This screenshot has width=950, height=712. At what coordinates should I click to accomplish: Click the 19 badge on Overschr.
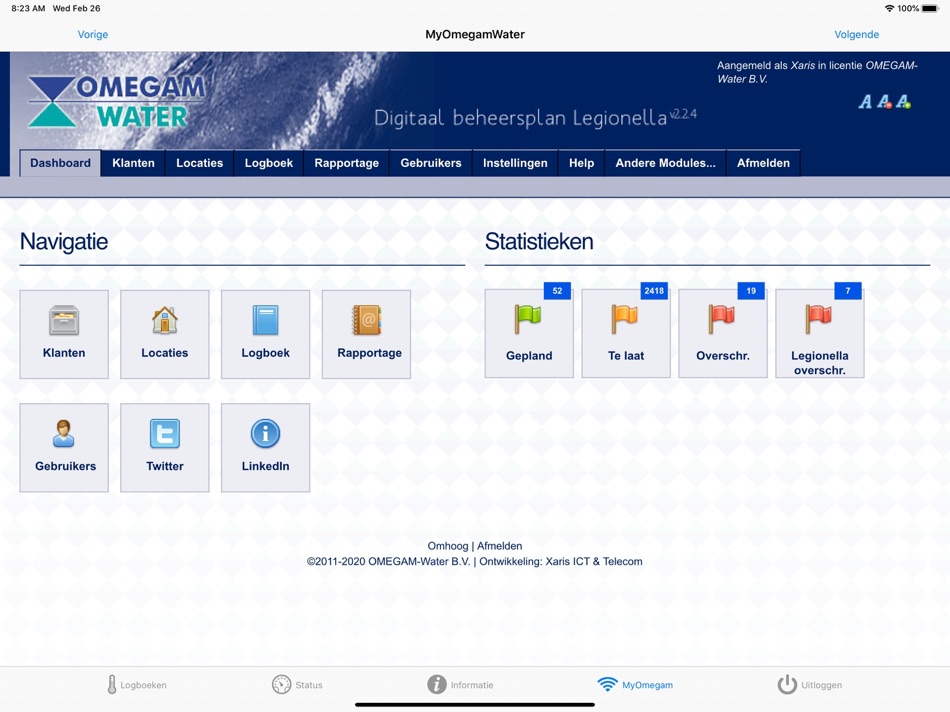[x=751, y=291]
